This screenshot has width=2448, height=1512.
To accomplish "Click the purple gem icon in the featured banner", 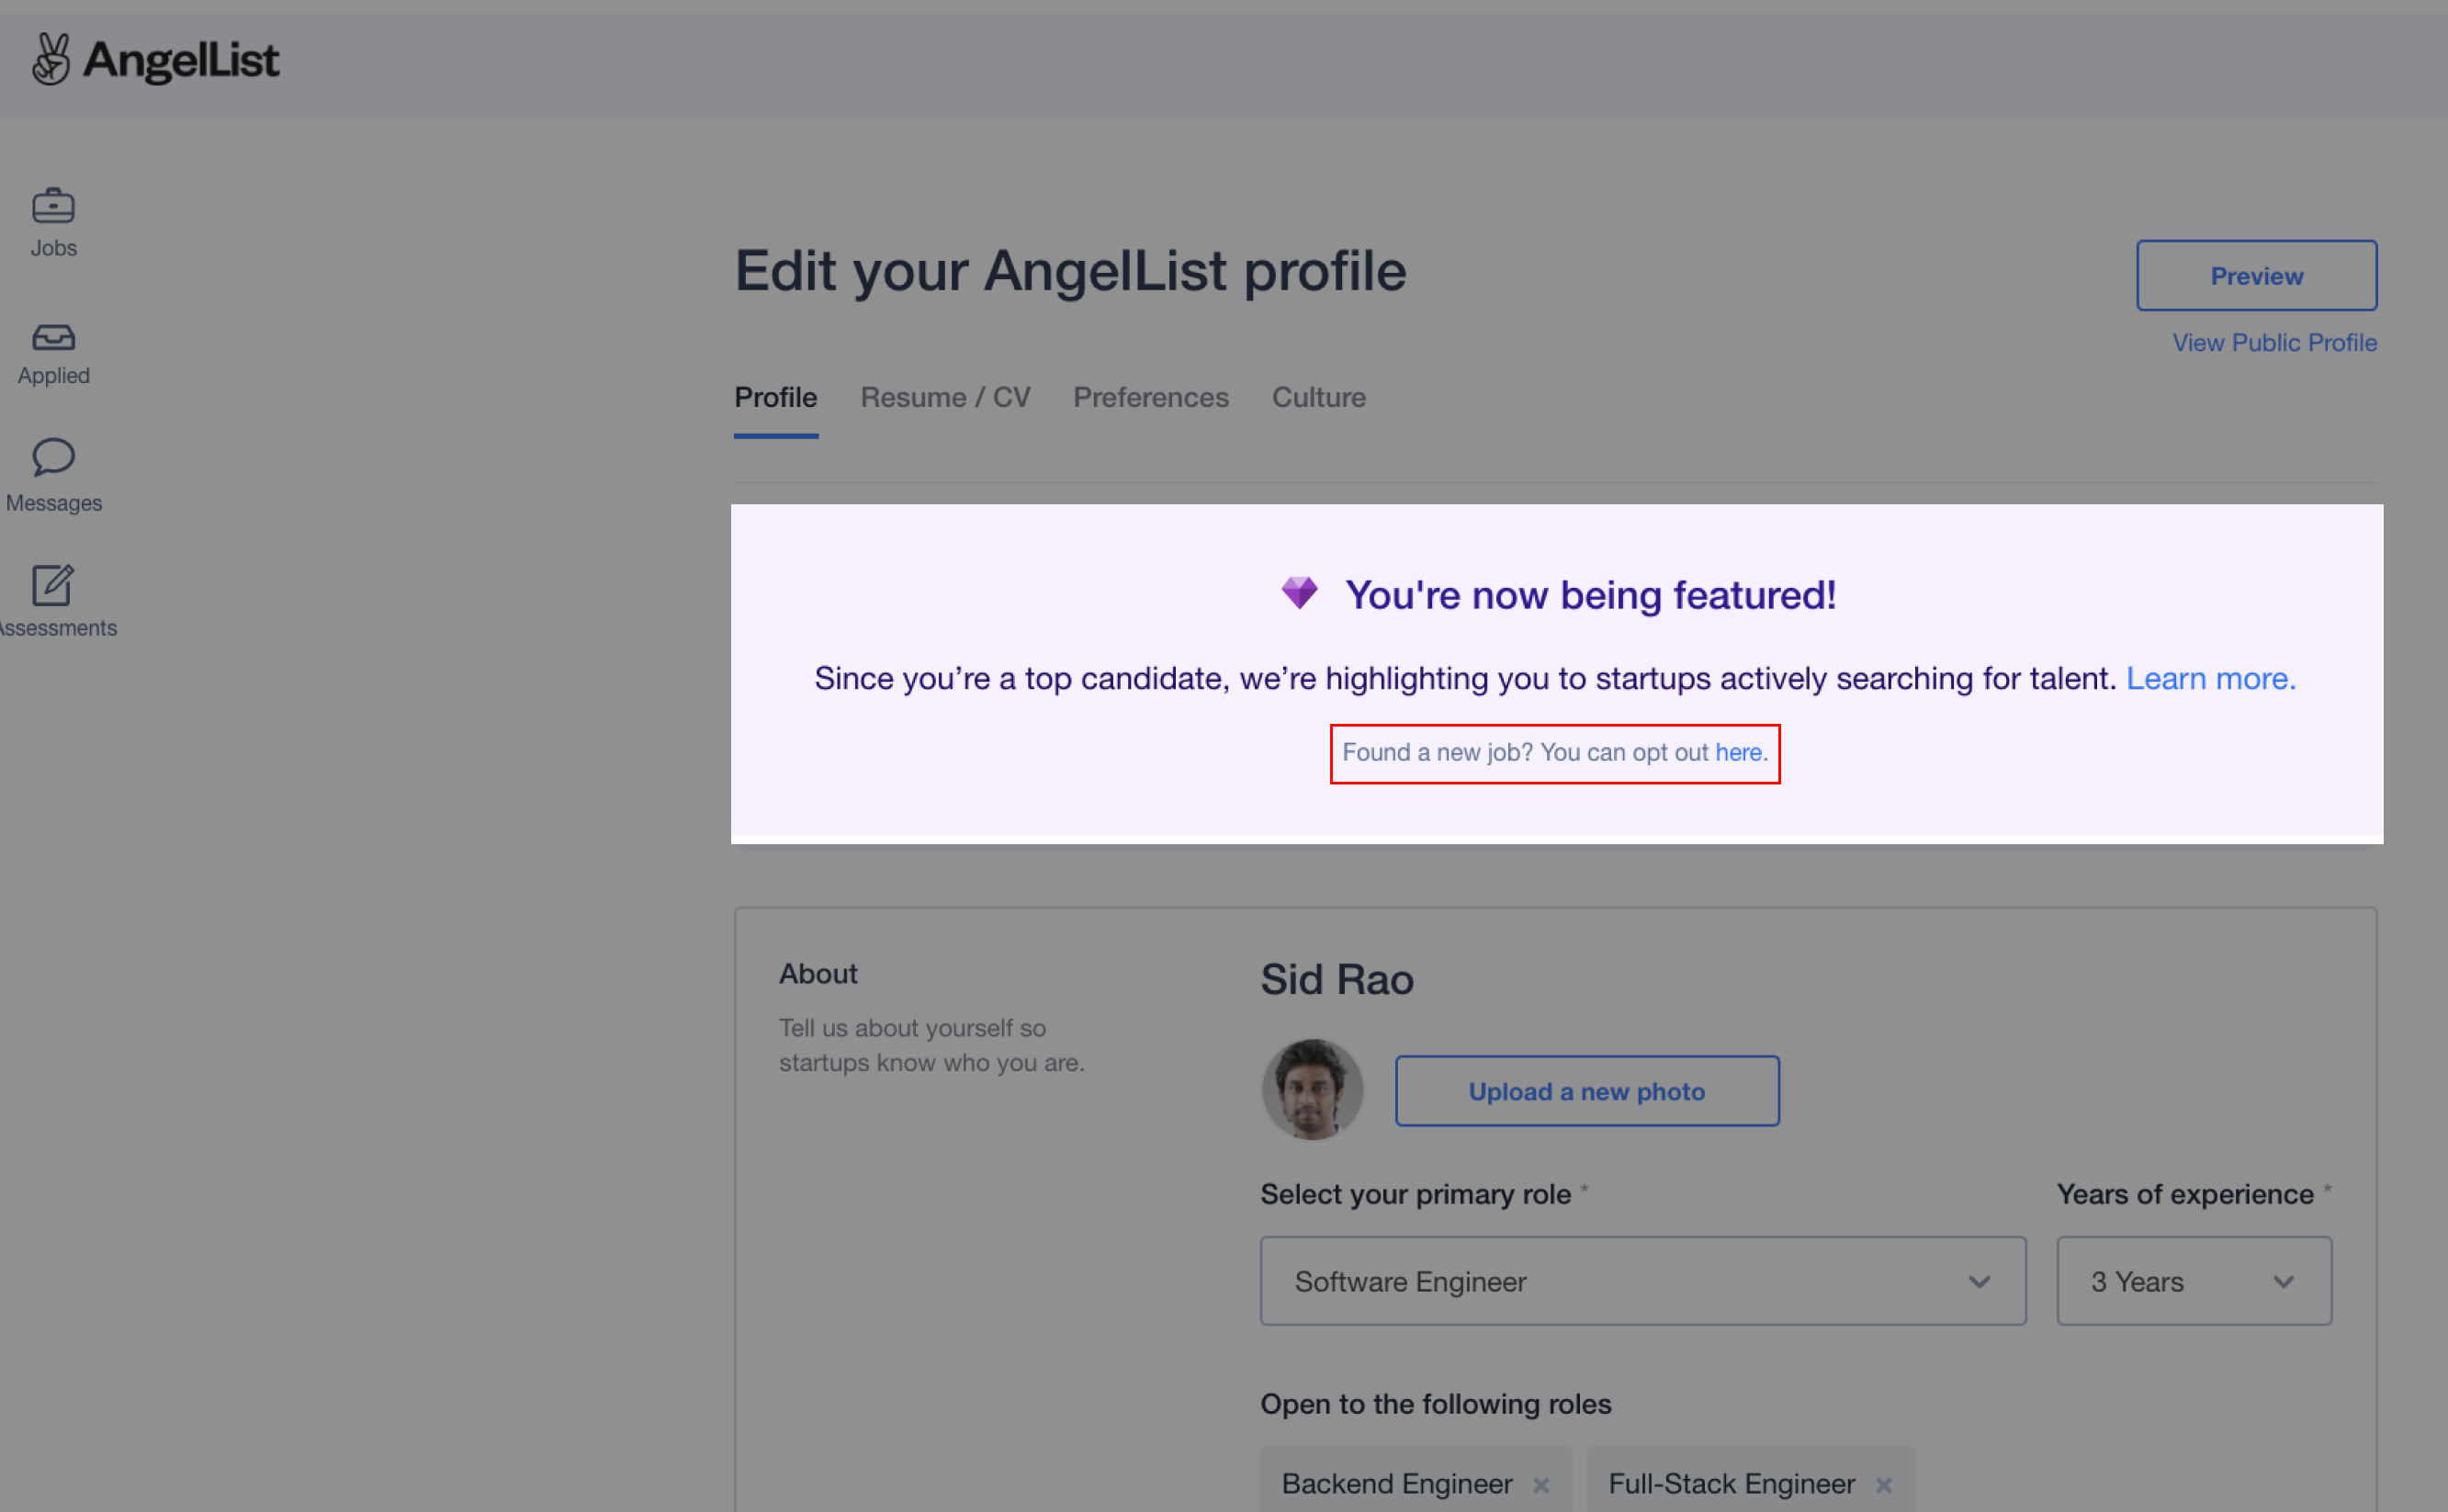I will tap(1300, 593).
